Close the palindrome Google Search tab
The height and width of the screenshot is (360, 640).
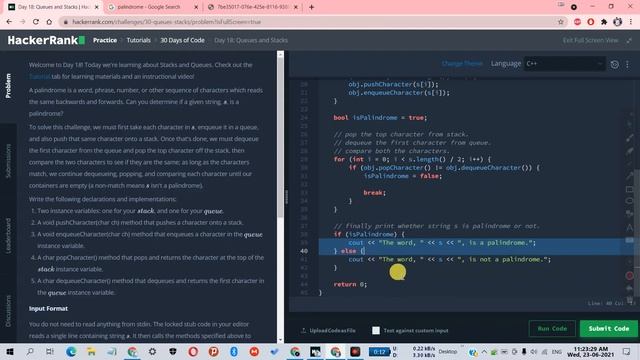click(x=196, y=7)
